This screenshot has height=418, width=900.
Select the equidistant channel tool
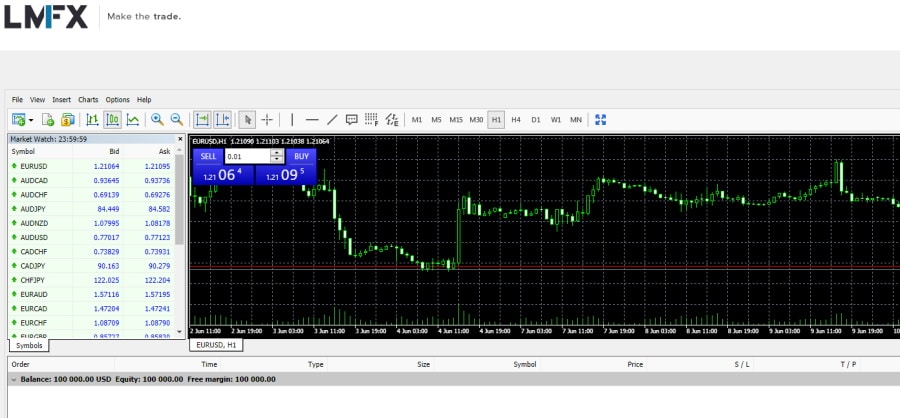point(392,119)
